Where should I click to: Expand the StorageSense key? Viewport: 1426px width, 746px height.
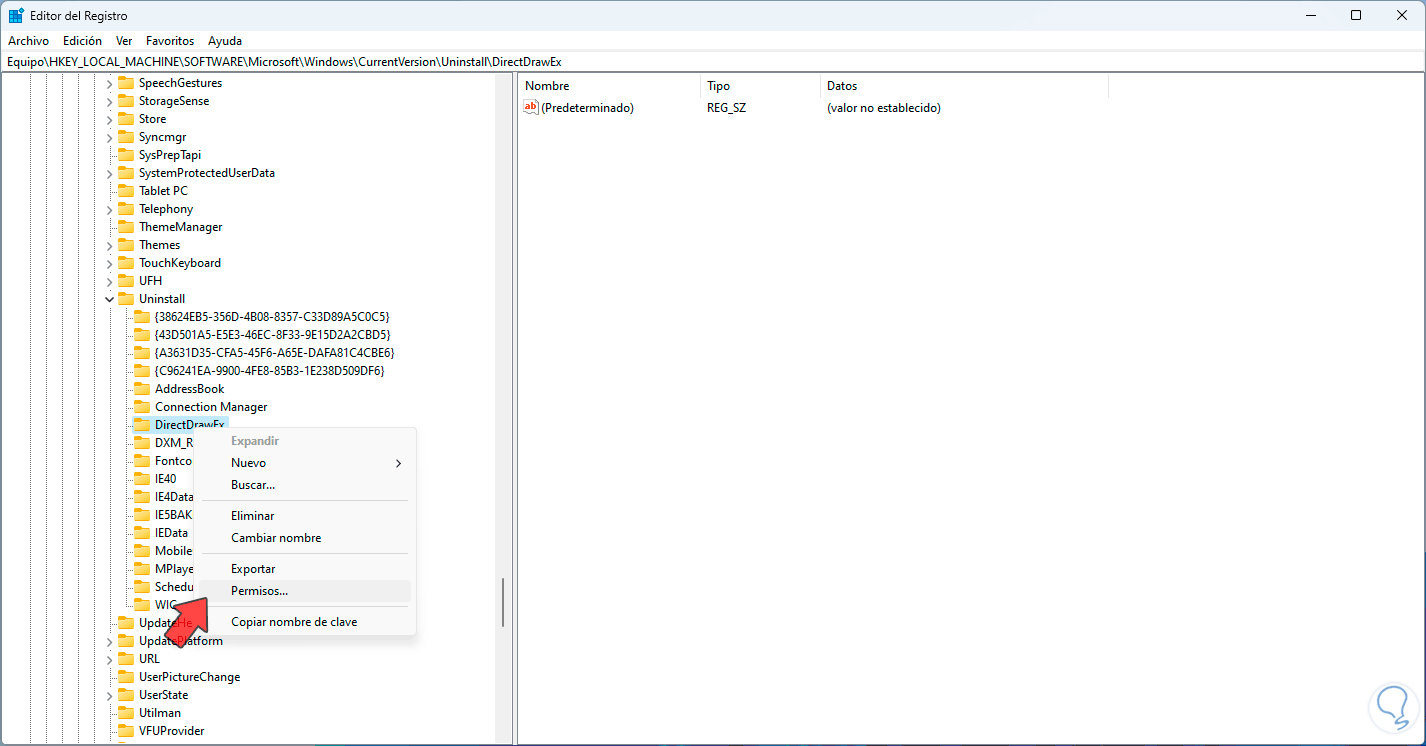(109, 101)
